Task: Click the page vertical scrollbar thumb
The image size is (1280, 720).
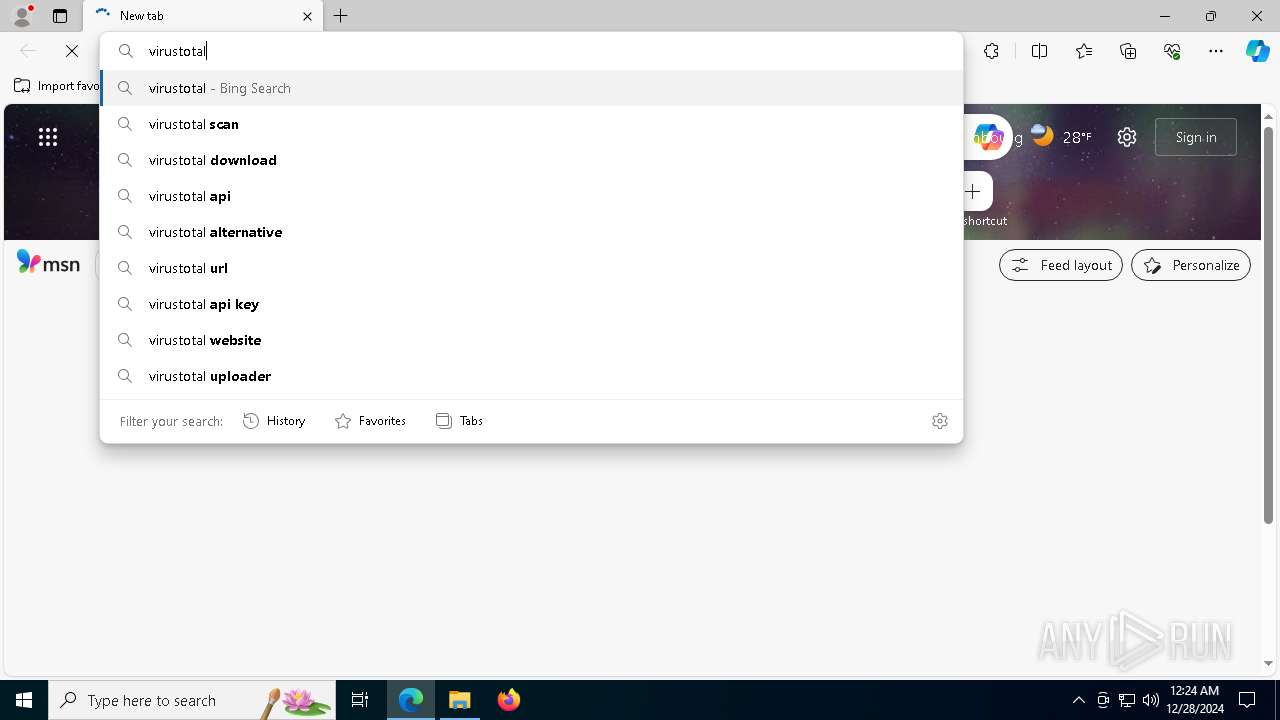Action: (x=1269, y=325)
